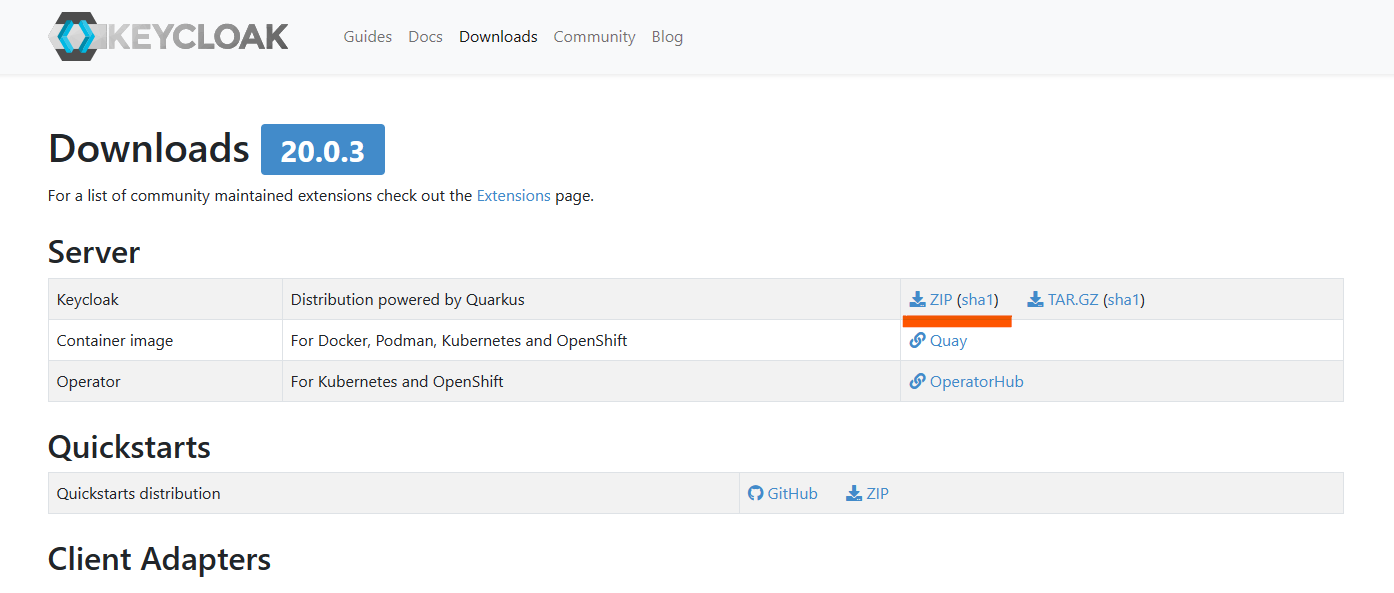Click the 'Quickstarts' section heading
Image resolution: width=1394 pixels, height=593 pixels.
(x=129, y=446)
